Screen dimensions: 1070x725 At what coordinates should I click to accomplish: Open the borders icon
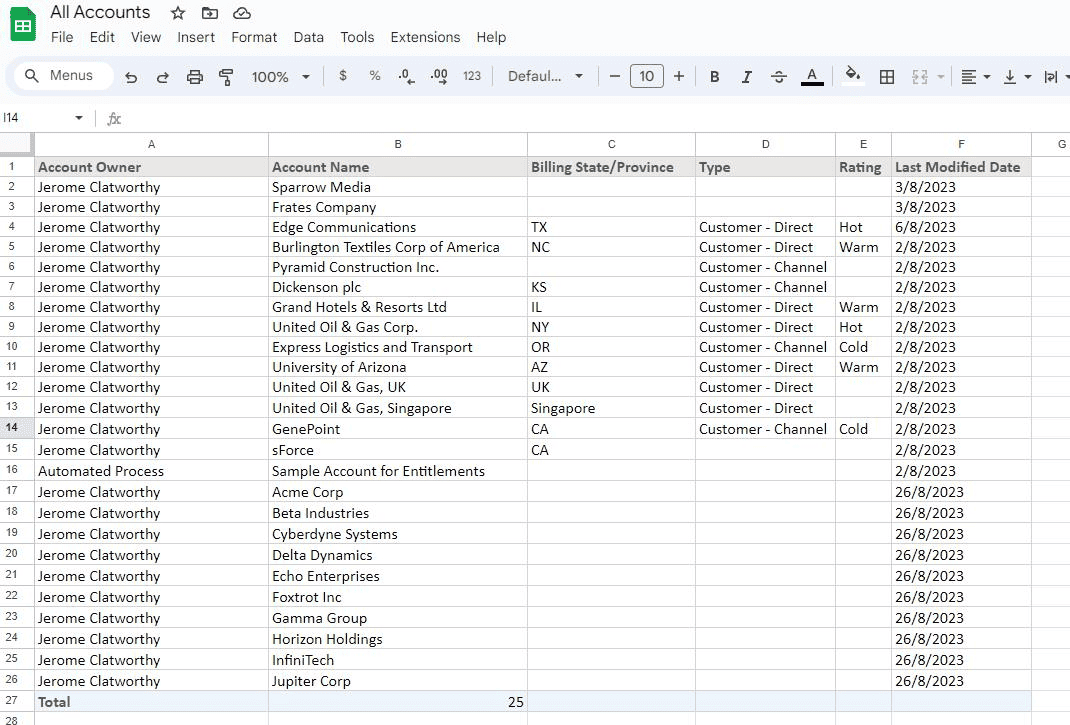click(887, 76)
